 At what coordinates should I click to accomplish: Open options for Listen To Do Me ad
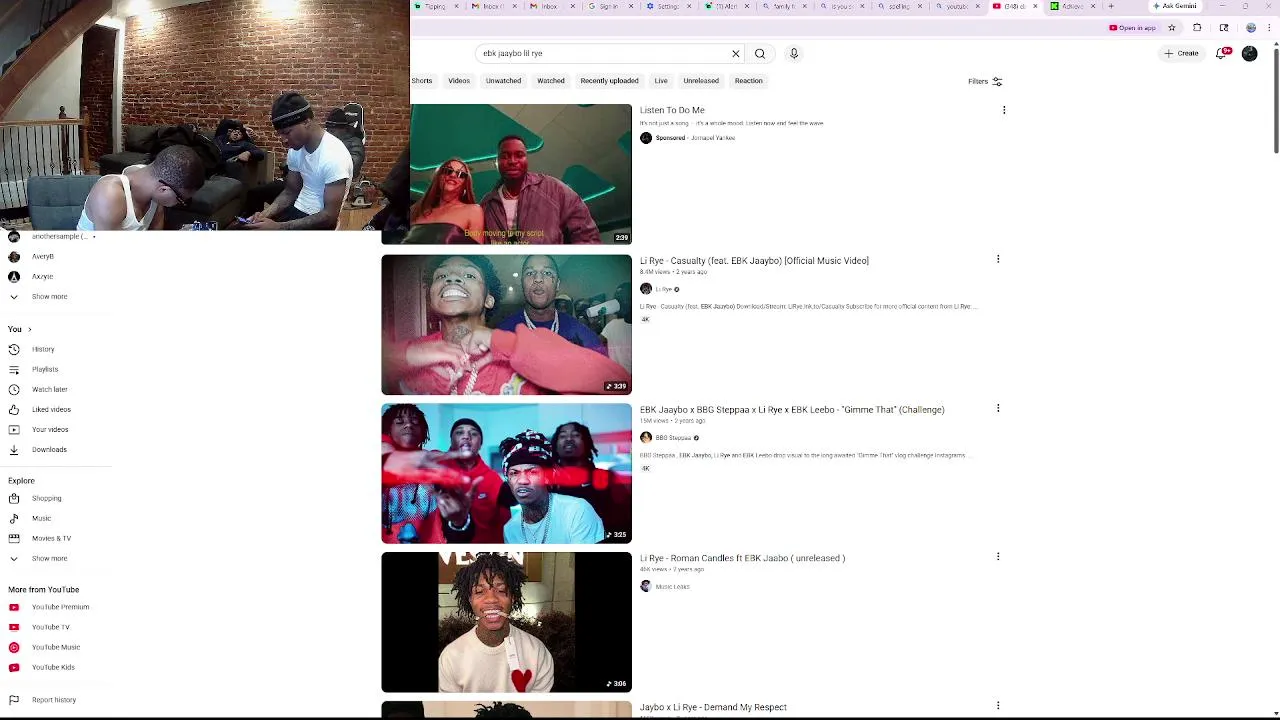(x=1005, y=110)
